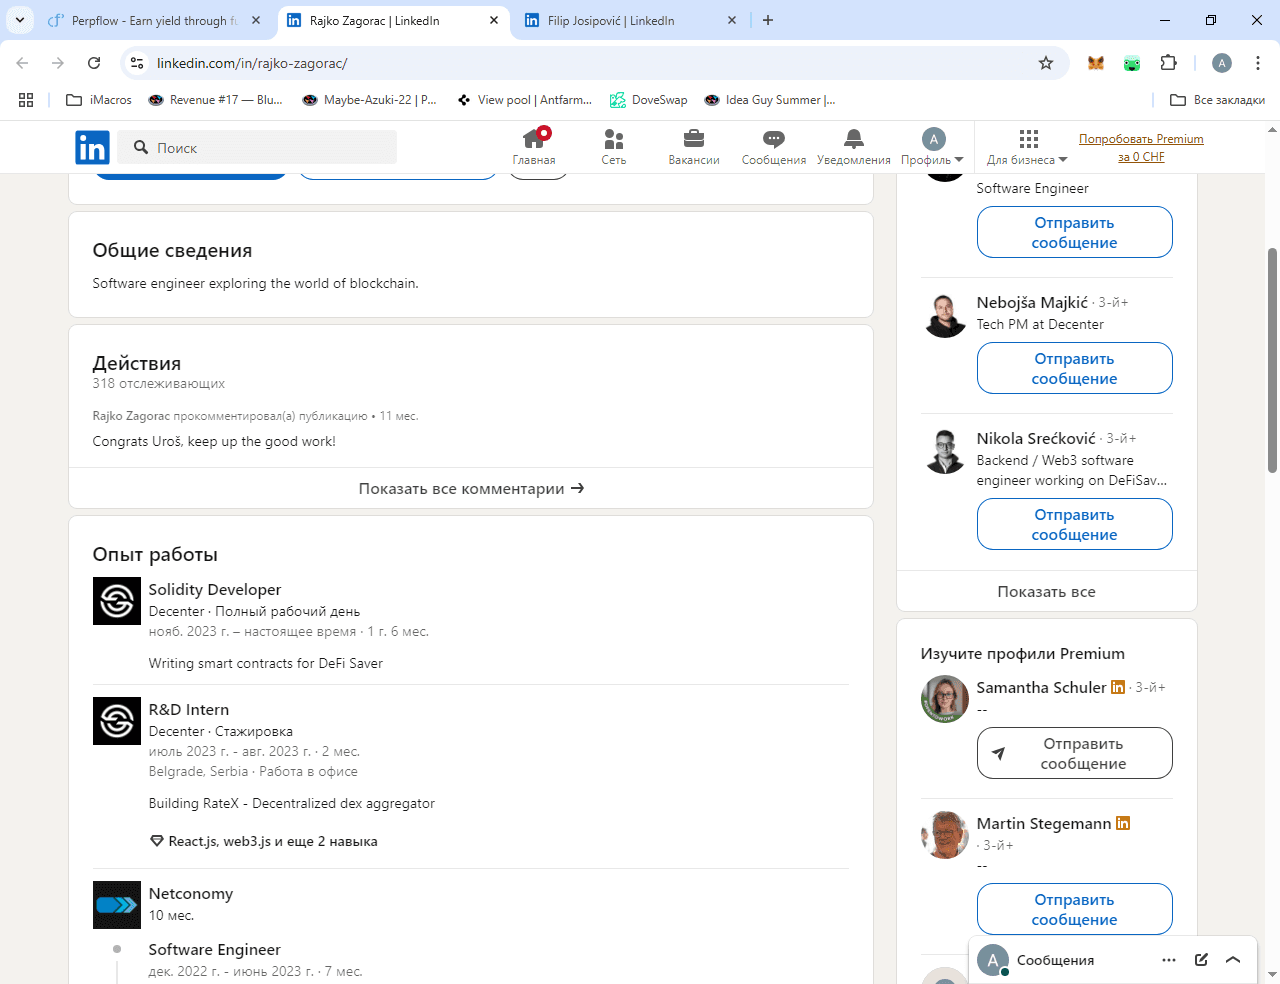Open messaging overlay options dots
Image resolution: width=1280 pixels, height=984 pixels.
click(x=1169, y=960)
